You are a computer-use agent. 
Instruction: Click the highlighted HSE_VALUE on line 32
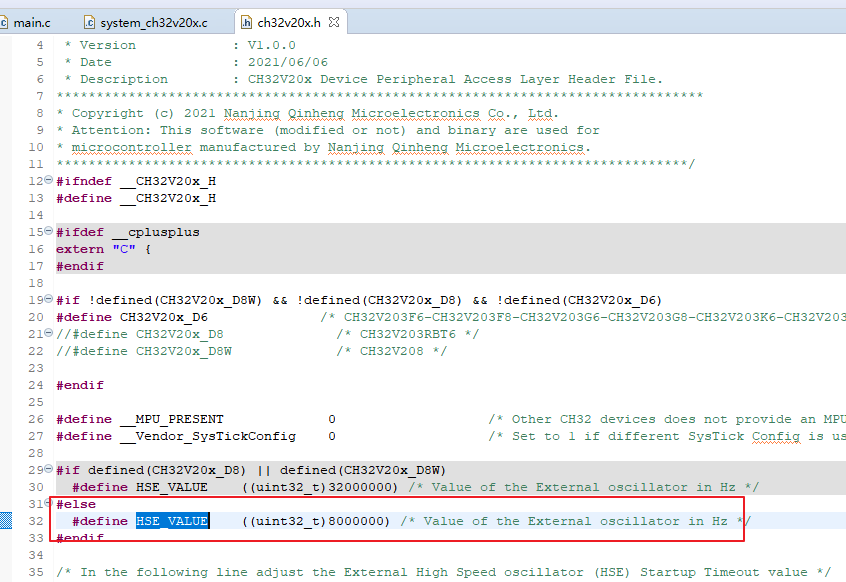click(172, 521)
